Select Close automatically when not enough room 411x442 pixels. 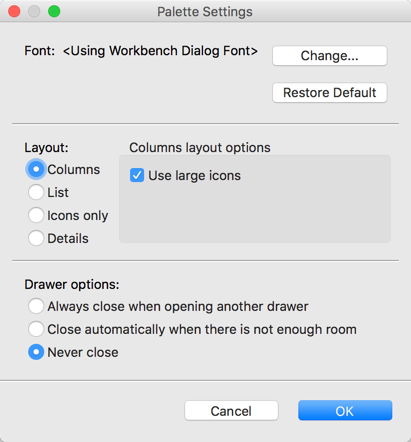pos(36,329)
